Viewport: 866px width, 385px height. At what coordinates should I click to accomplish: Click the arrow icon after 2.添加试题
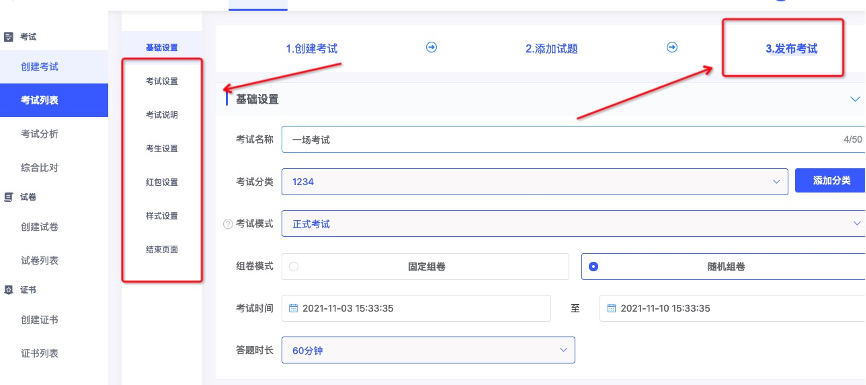[x=672, y=48]
